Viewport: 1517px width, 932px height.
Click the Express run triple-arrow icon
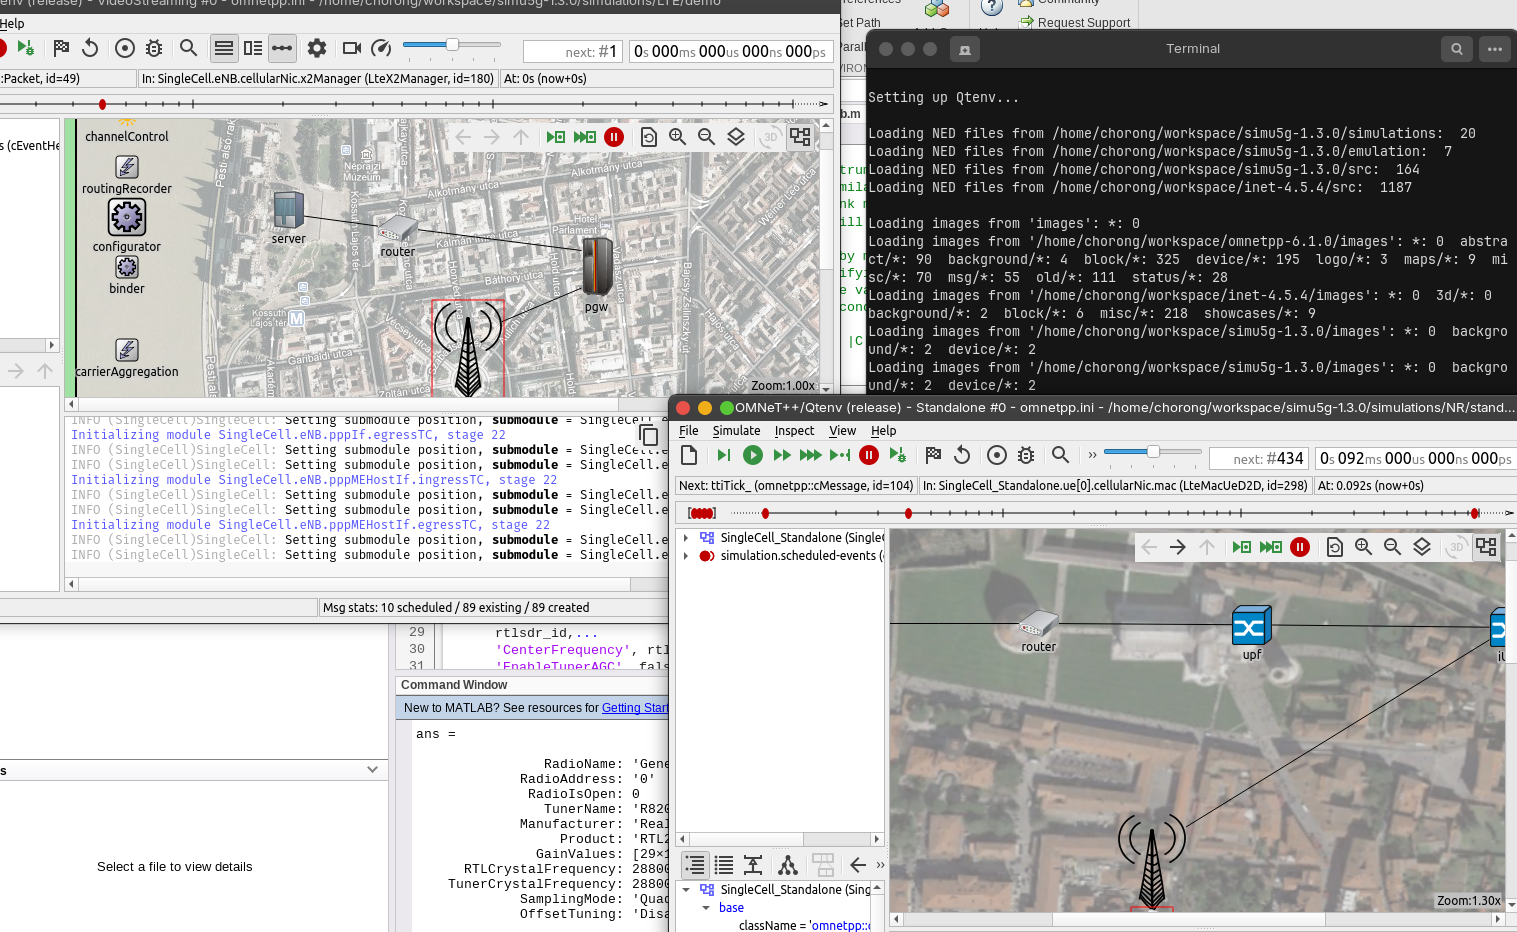pyautogui.click(x=811, y=456)
